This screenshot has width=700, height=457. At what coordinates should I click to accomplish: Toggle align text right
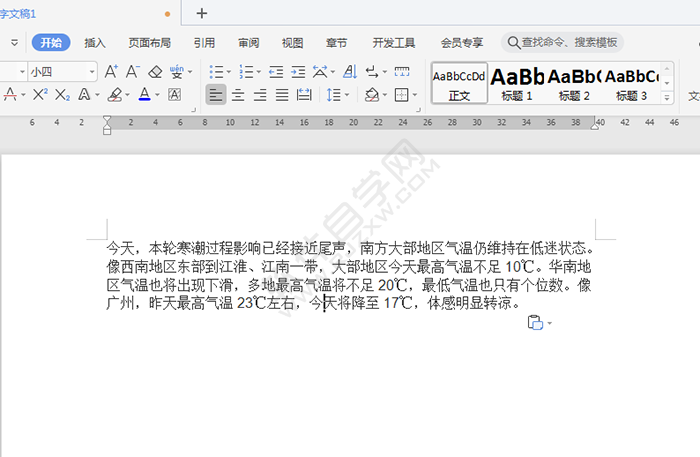tap(260, 95)
